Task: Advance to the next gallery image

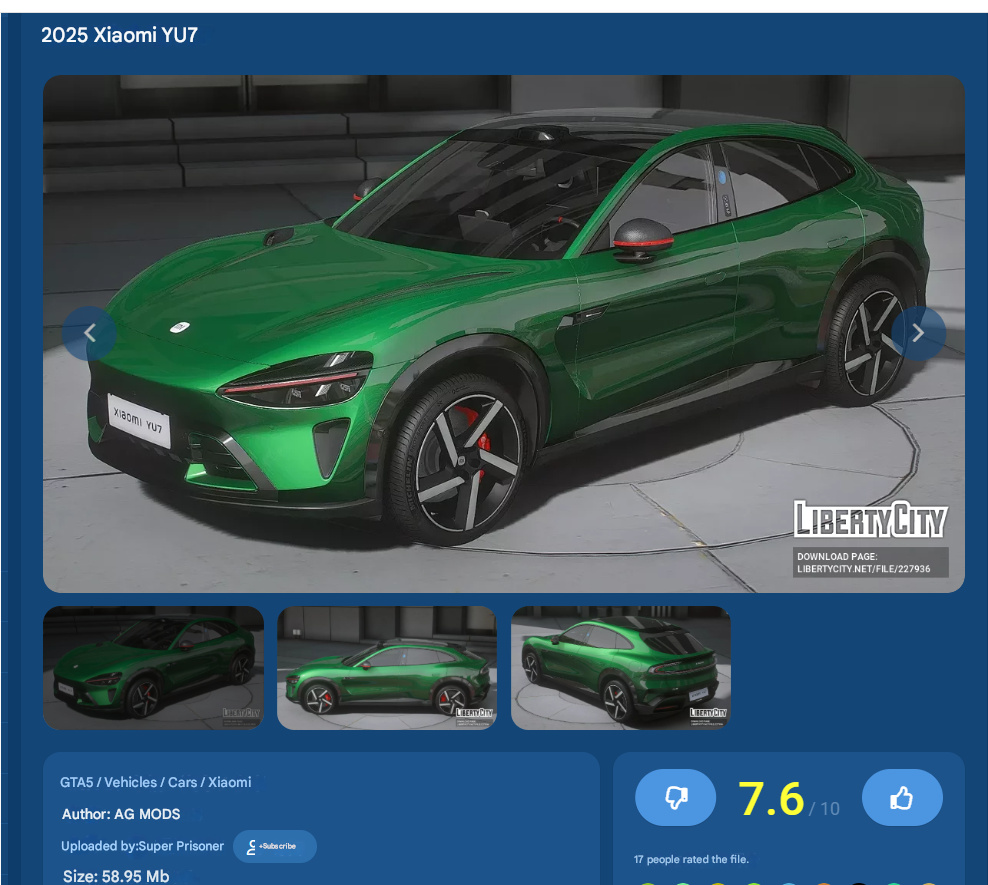Action: [918, 333]
